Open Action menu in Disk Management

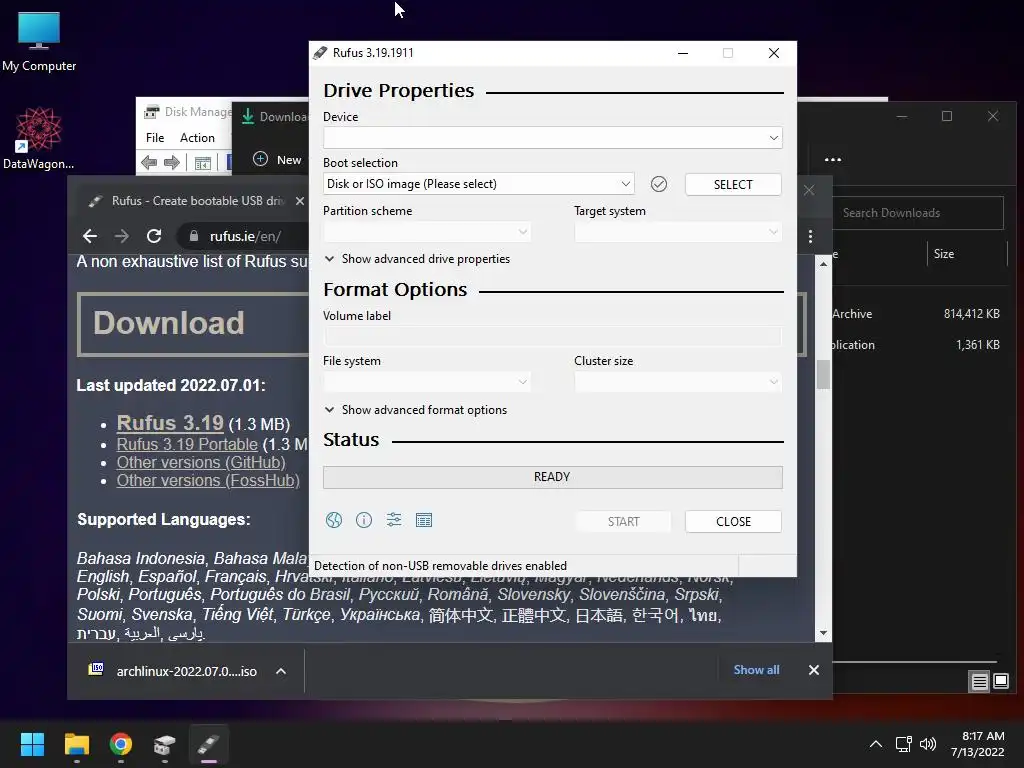[197, 138]
